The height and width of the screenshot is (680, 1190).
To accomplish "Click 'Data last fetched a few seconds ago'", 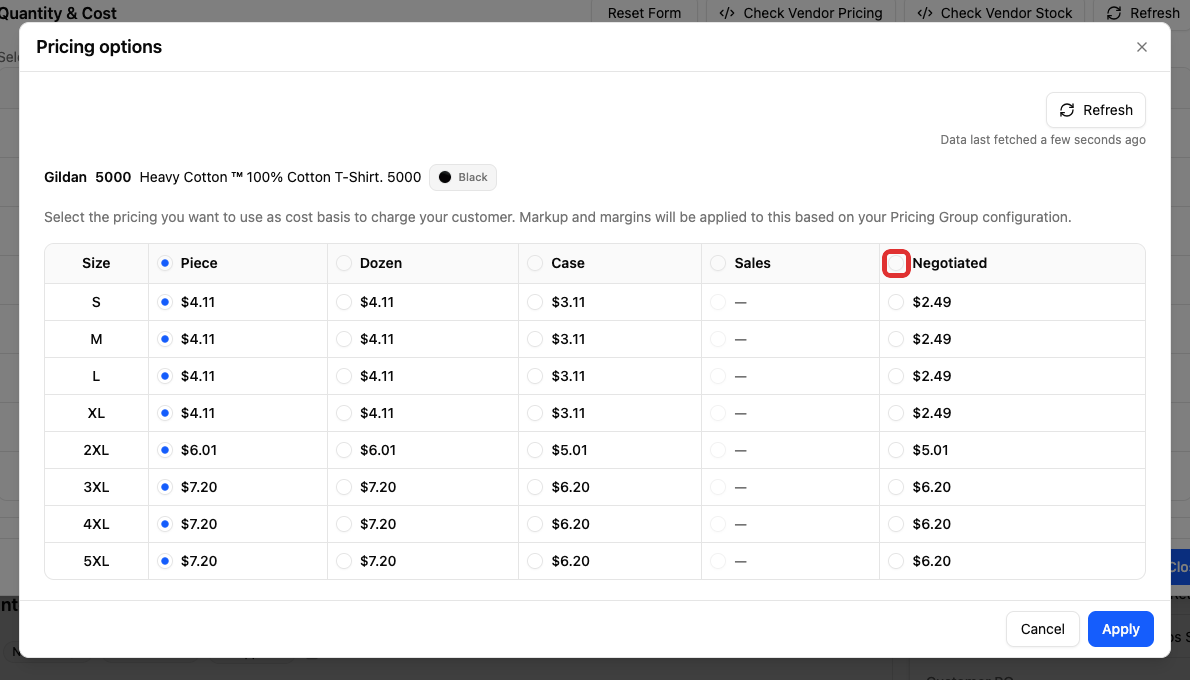I will (1043, 140).
